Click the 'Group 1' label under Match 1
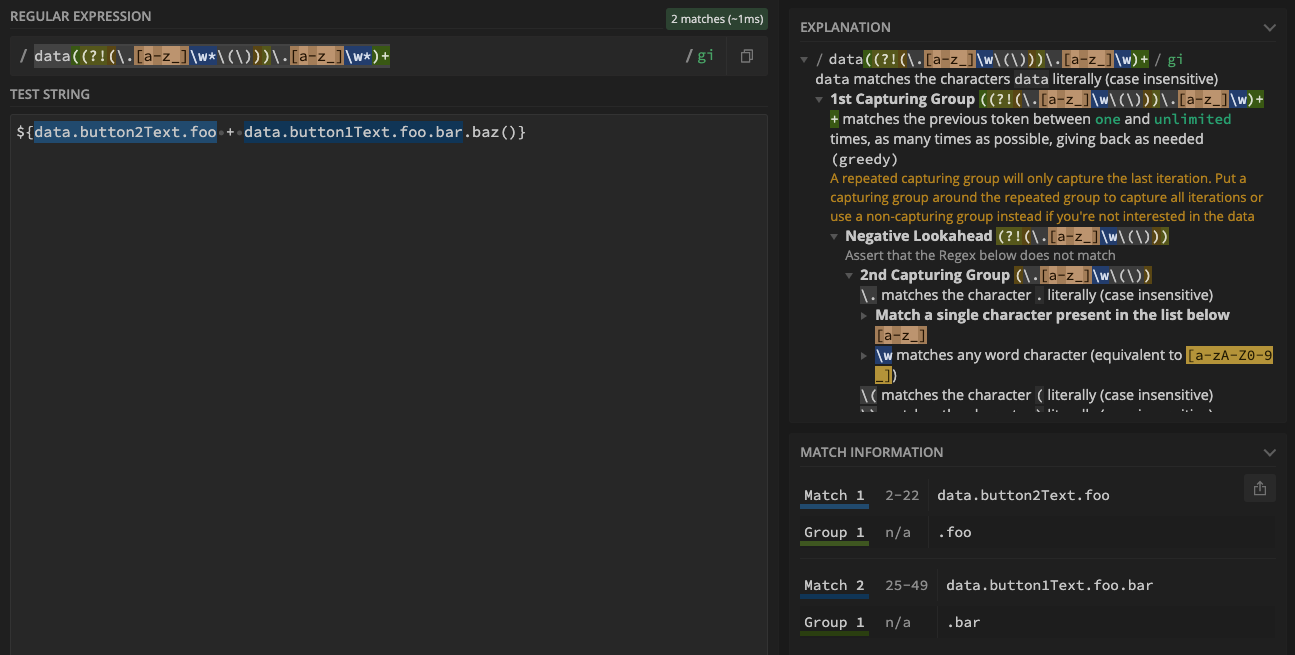Screen dimensions: 1295x655 [x=833, y=532]
